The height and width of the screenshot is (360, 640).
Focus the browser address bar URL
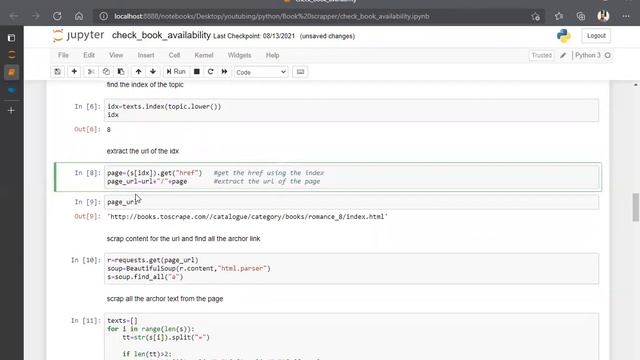tap(271, 16)
